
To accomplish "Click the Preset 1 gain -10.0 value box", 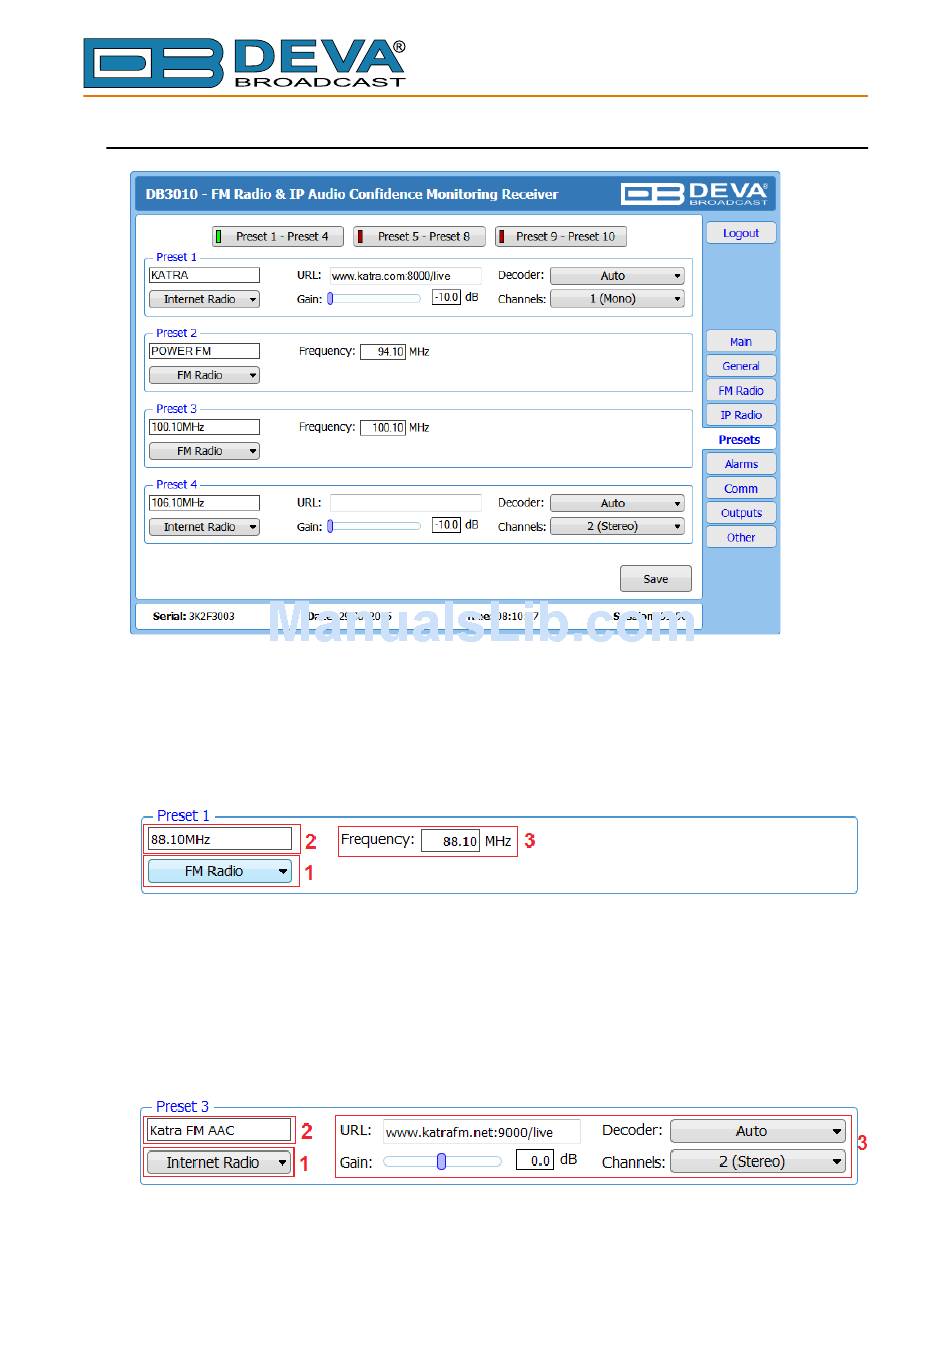I will (x=446, y=297).
